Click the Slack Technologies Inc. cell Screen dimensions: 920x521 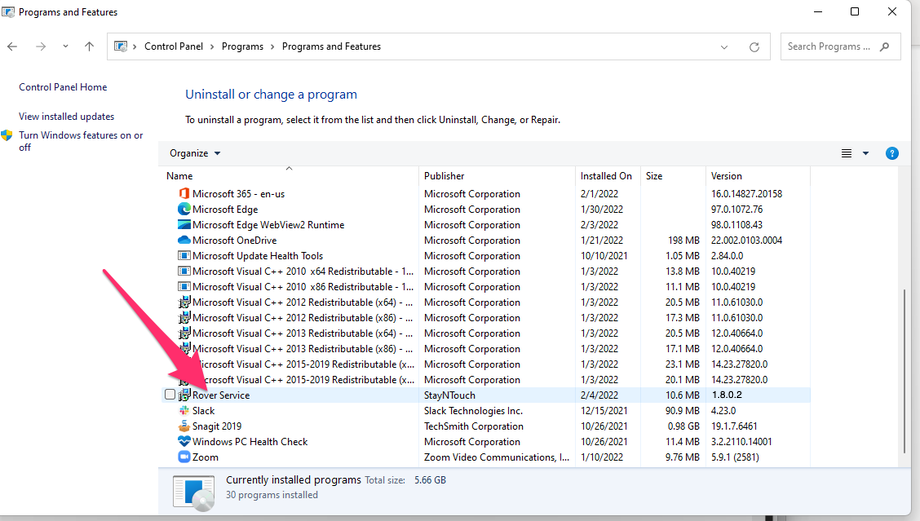click(x=473, y=411)
